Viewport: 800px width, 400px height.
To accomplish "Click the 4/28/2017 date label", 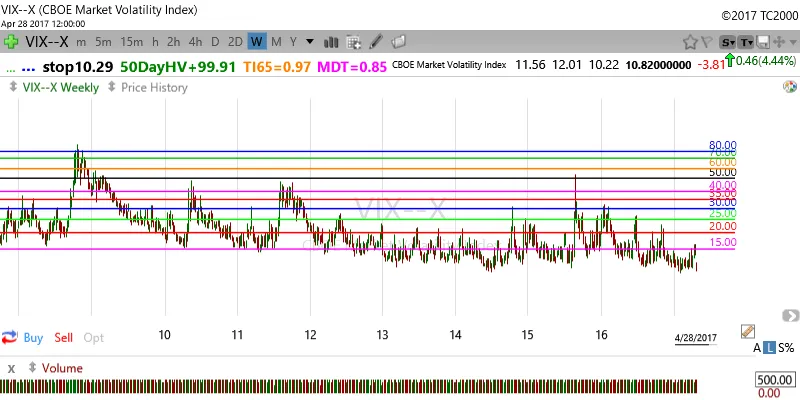I will tap(695, 338).
